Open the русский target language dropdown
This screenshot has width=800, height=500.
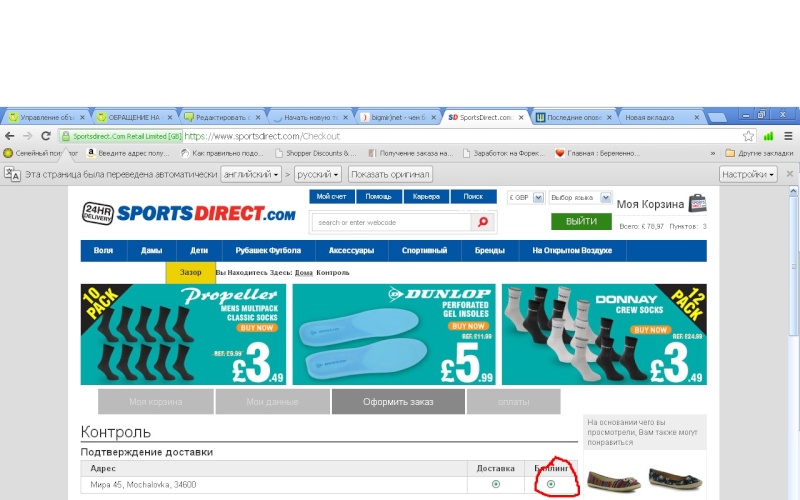[317, 174]
